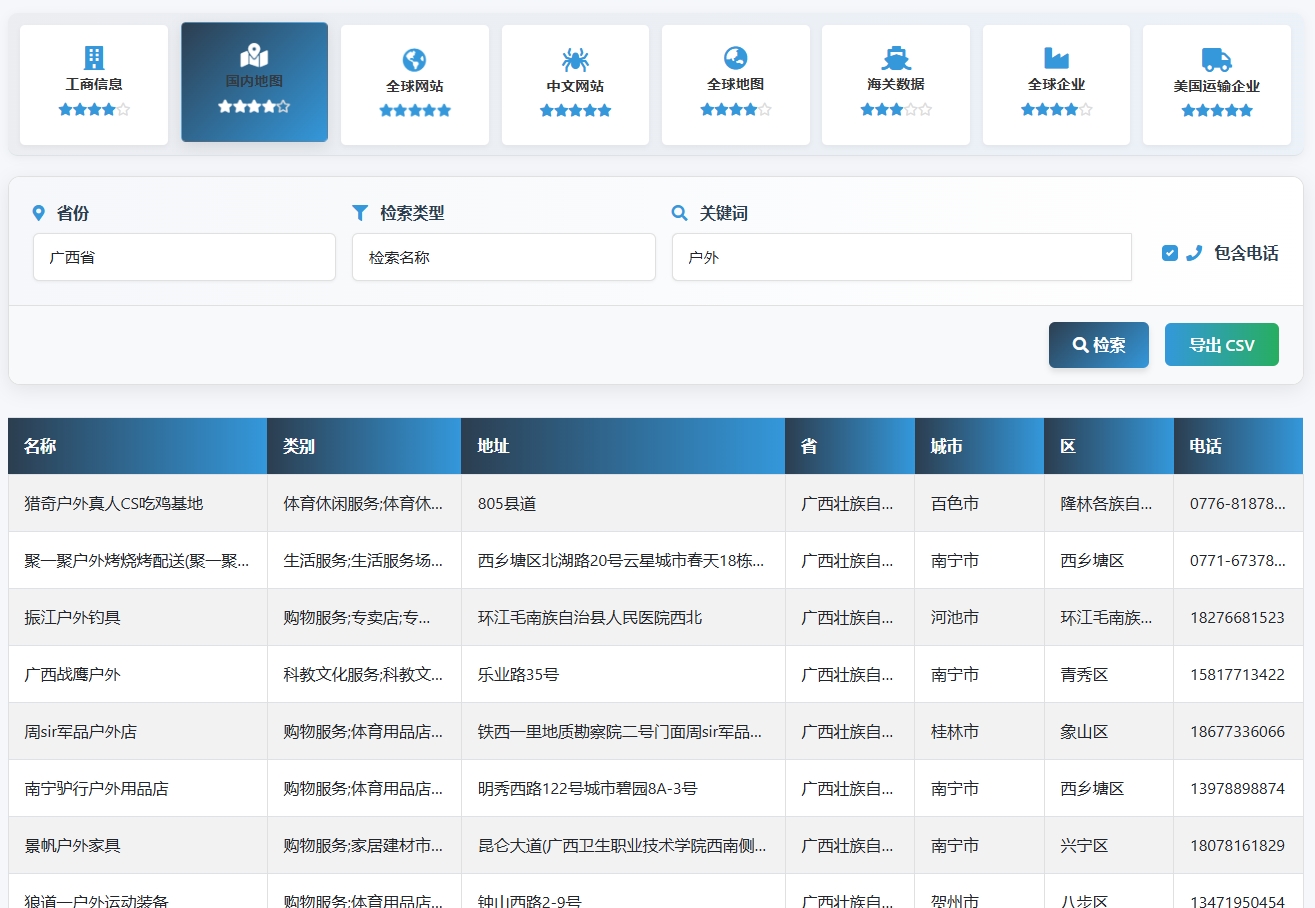Open the 全球企业 data source card
This screenshot has width=1315, height=908.
point(1056,85)
